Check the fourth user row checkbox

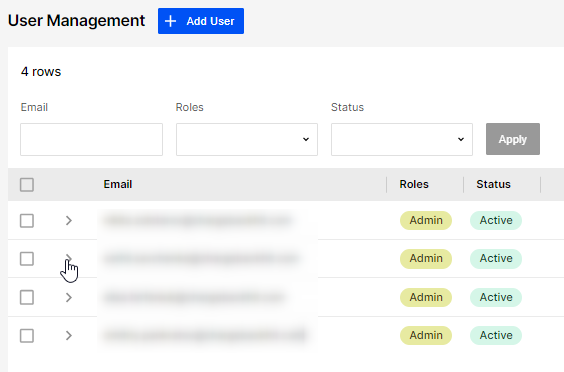tap(27, 336)
